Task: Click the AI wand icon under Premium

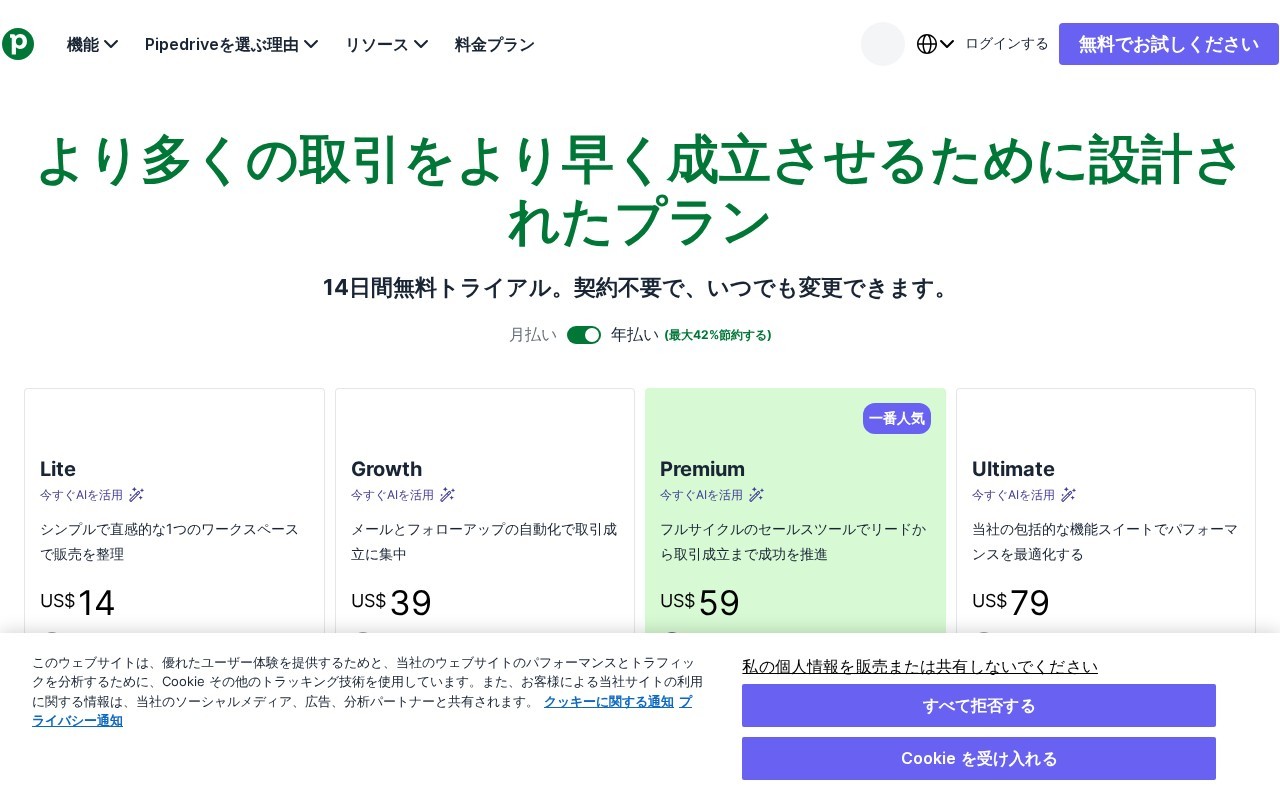Action: tap(757, 494)
